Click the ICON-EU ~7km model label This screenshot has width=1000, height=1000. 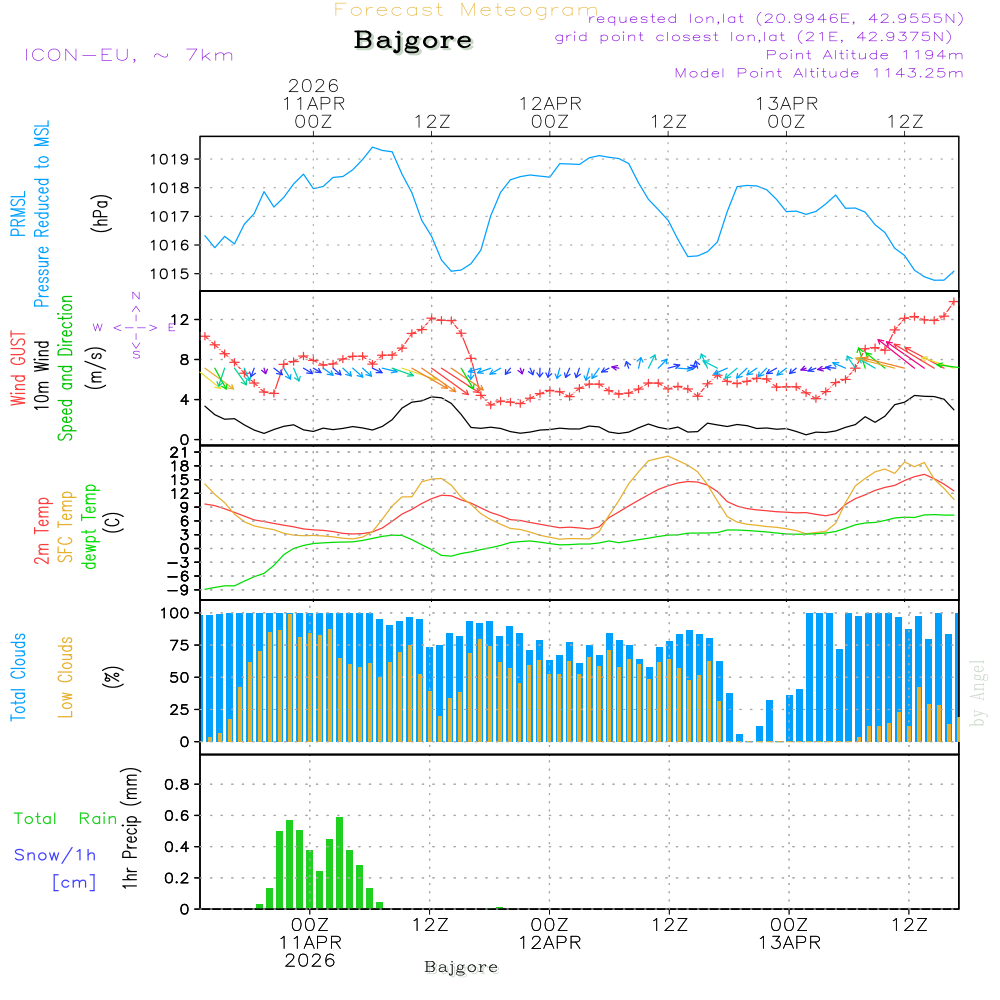(128, 55)
